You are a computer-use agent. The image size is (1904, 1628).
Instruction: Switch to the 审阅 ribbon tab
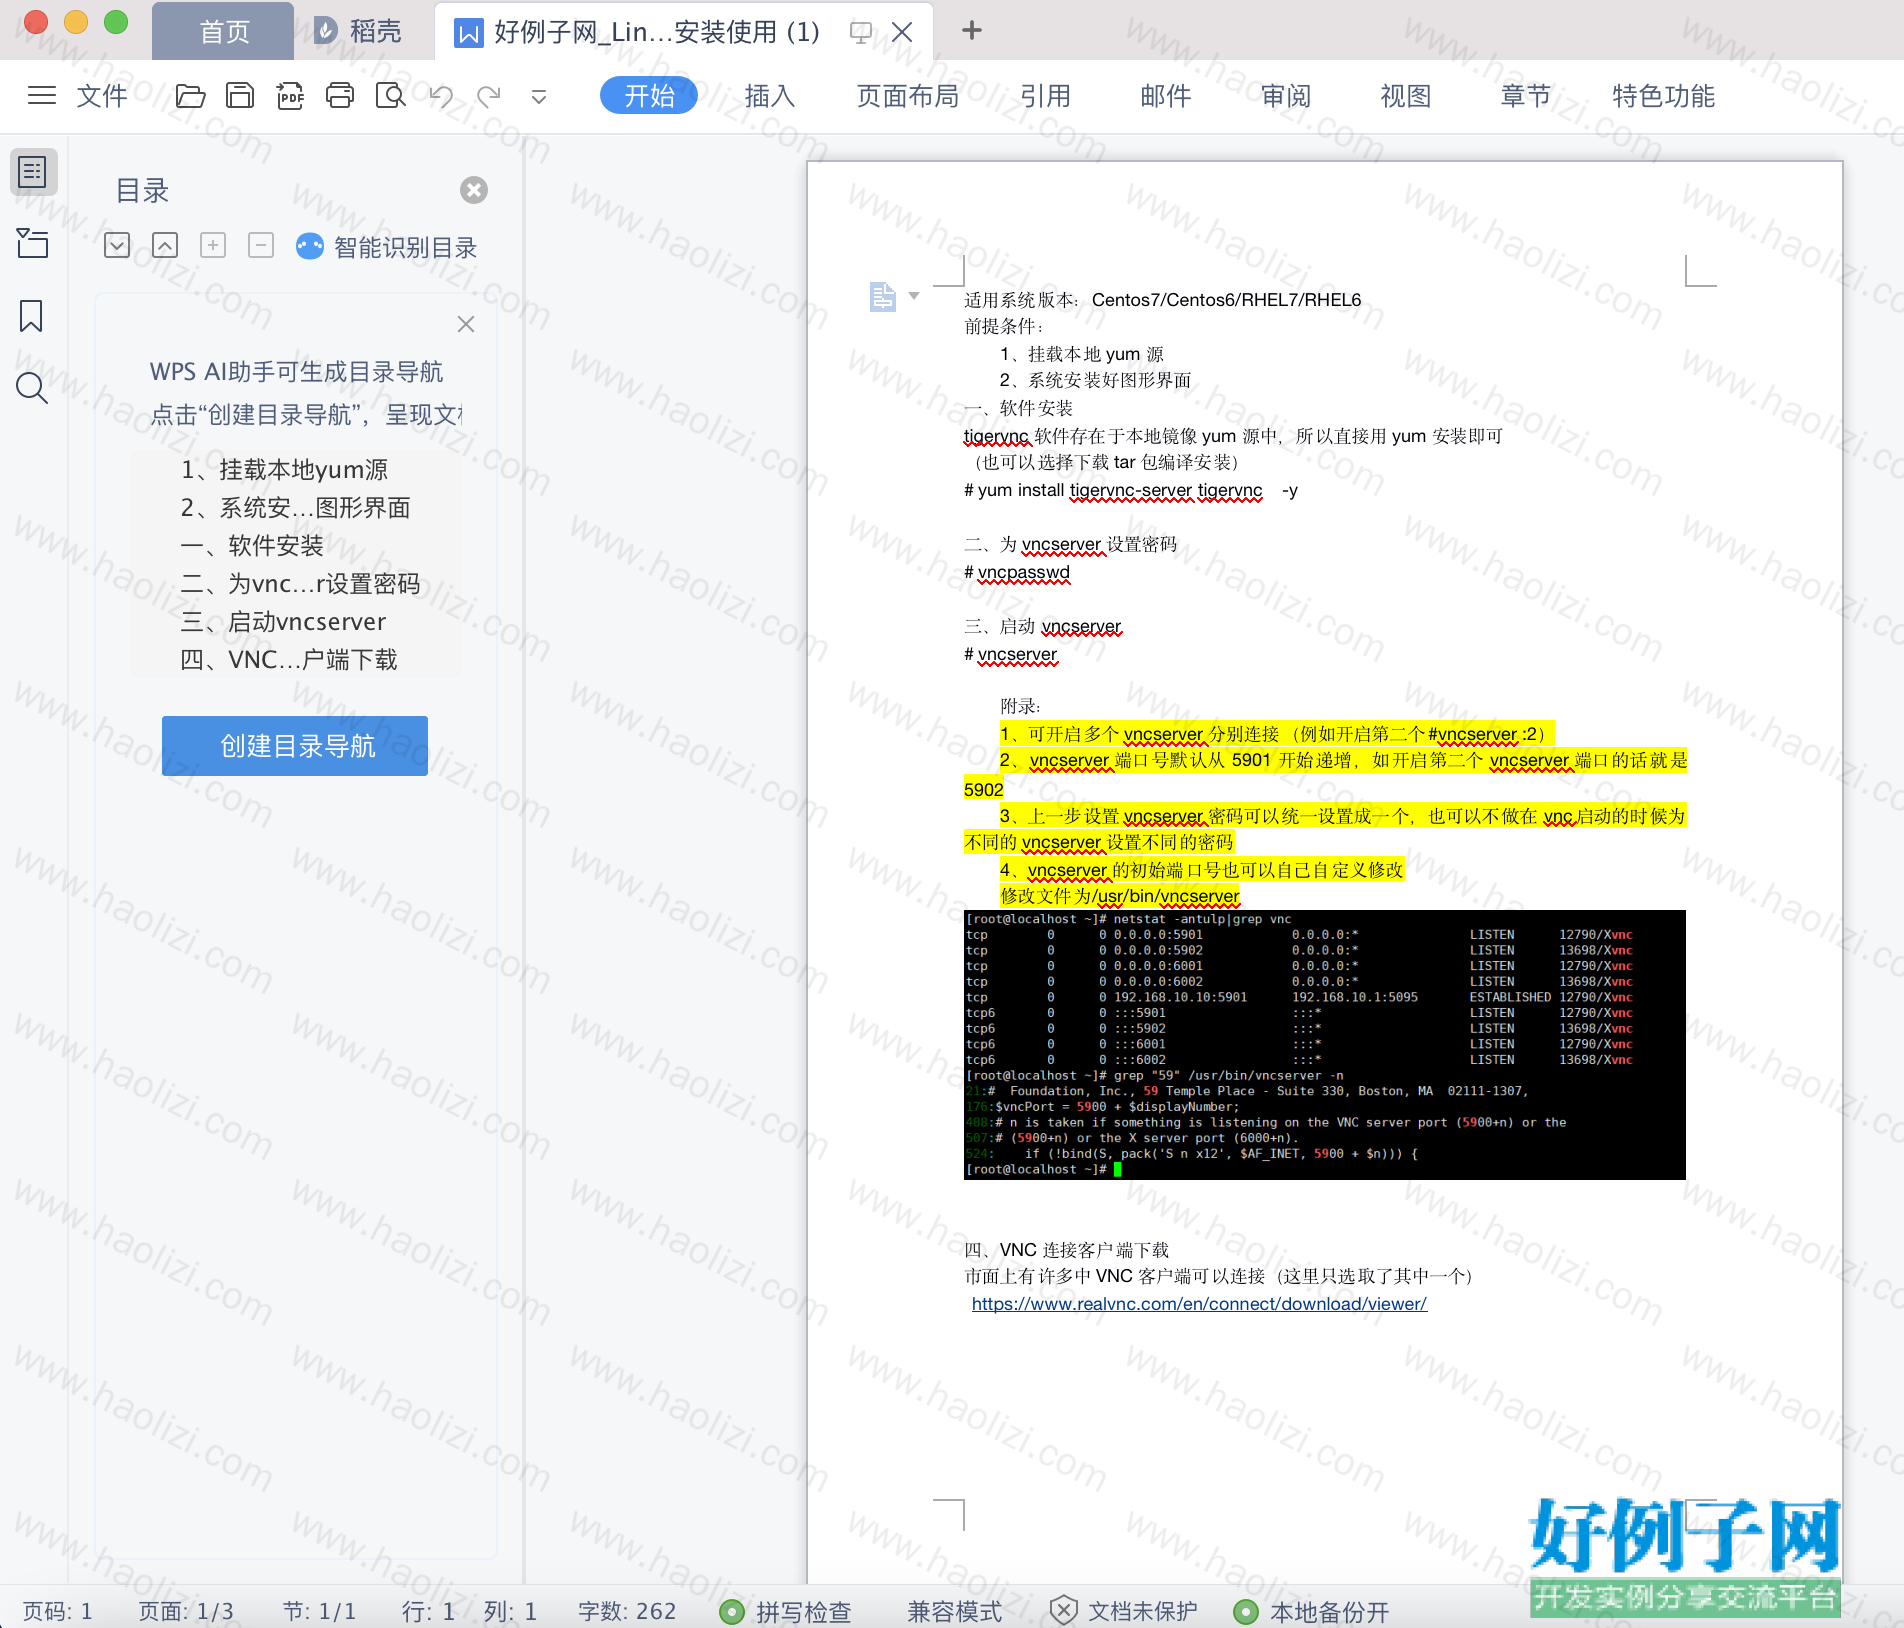[1285, 96]
